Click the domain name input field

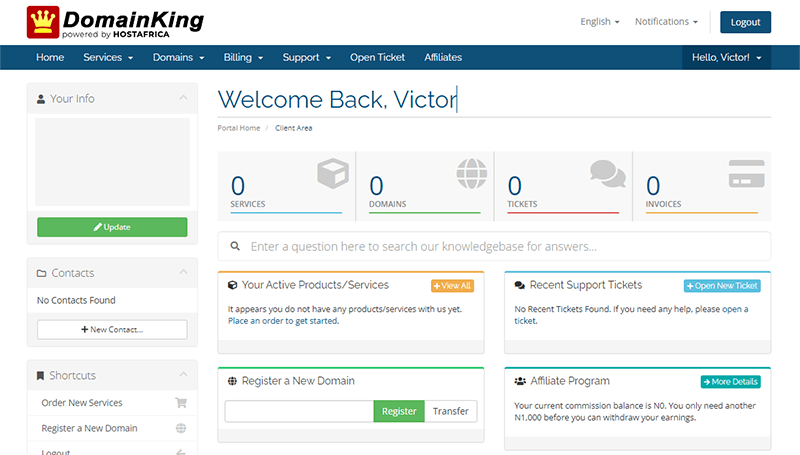[x=299, y=411]
